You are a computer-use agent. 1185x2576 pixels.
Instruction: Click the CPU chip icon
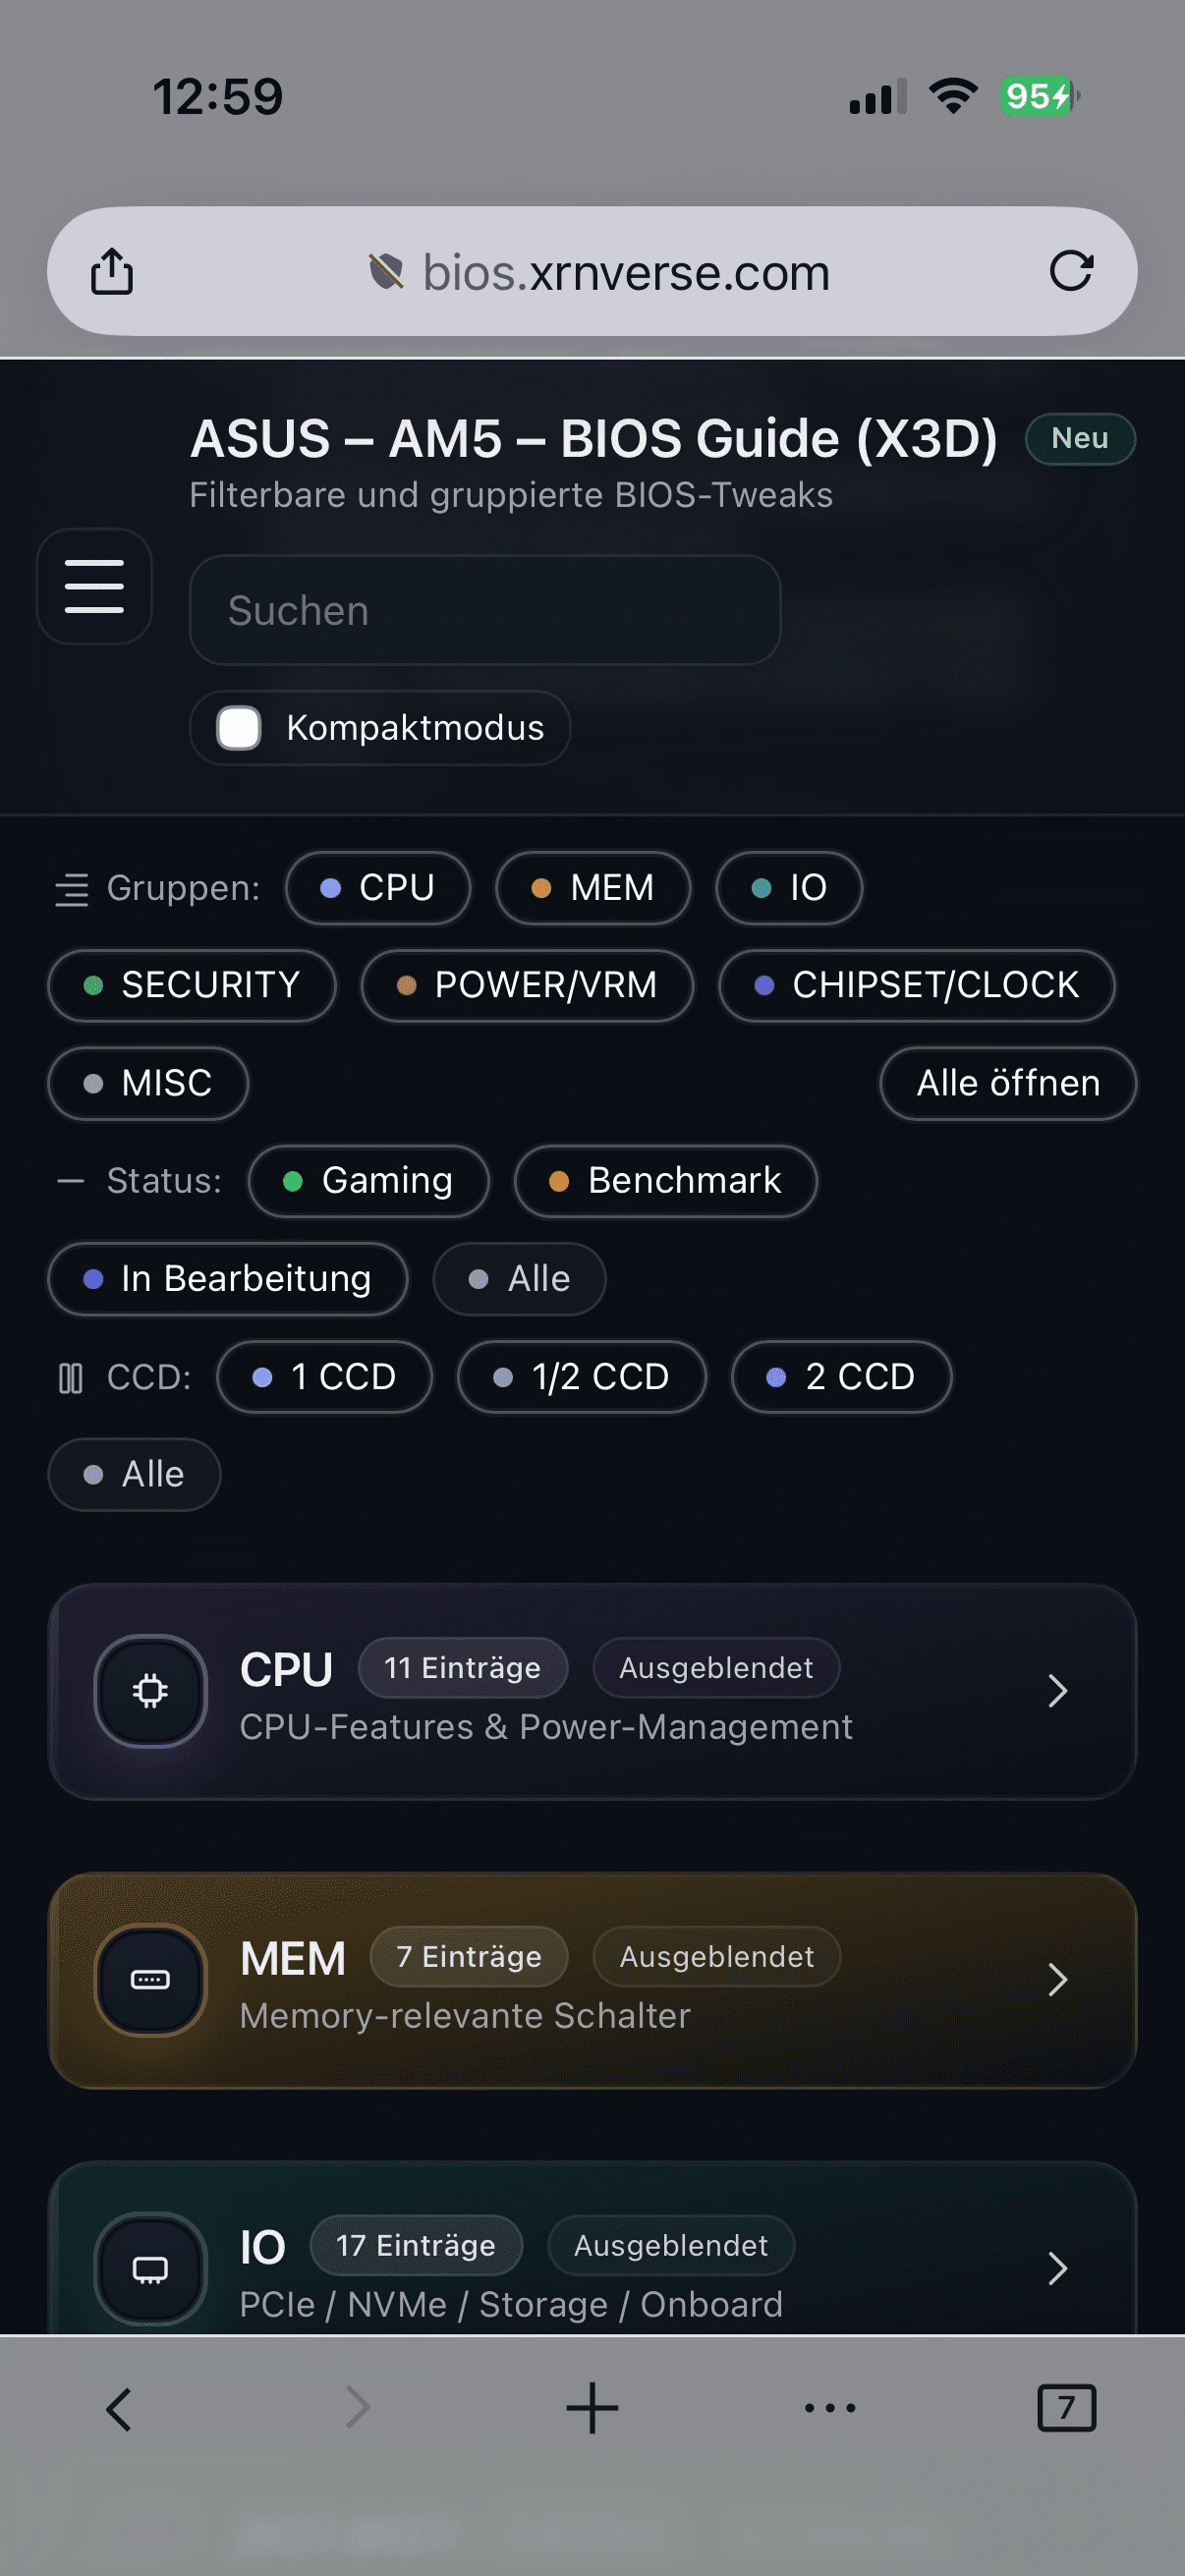pos(151,1690)
